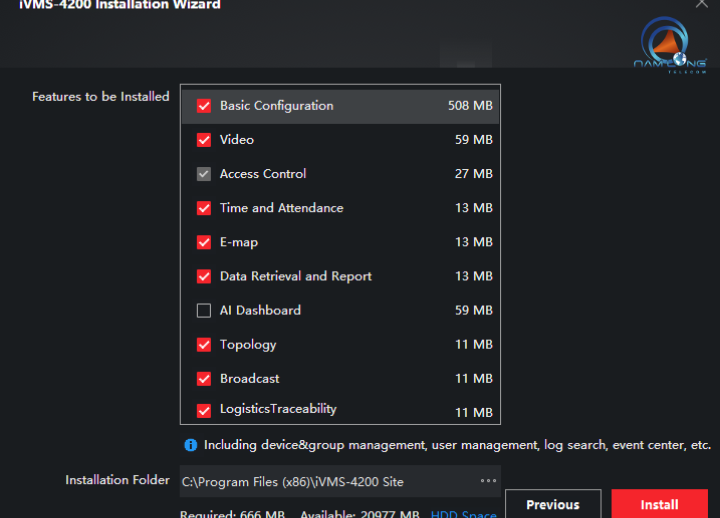Uncheck the Basic Configuration checkbox
The width and height of the screenshot is (720, 518).
click(x=204, y=106)
